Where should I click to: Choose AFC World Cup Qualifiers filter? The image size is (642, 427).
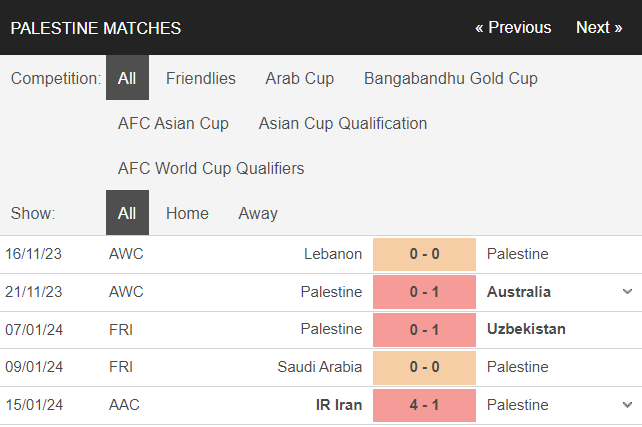coord(211,168)
